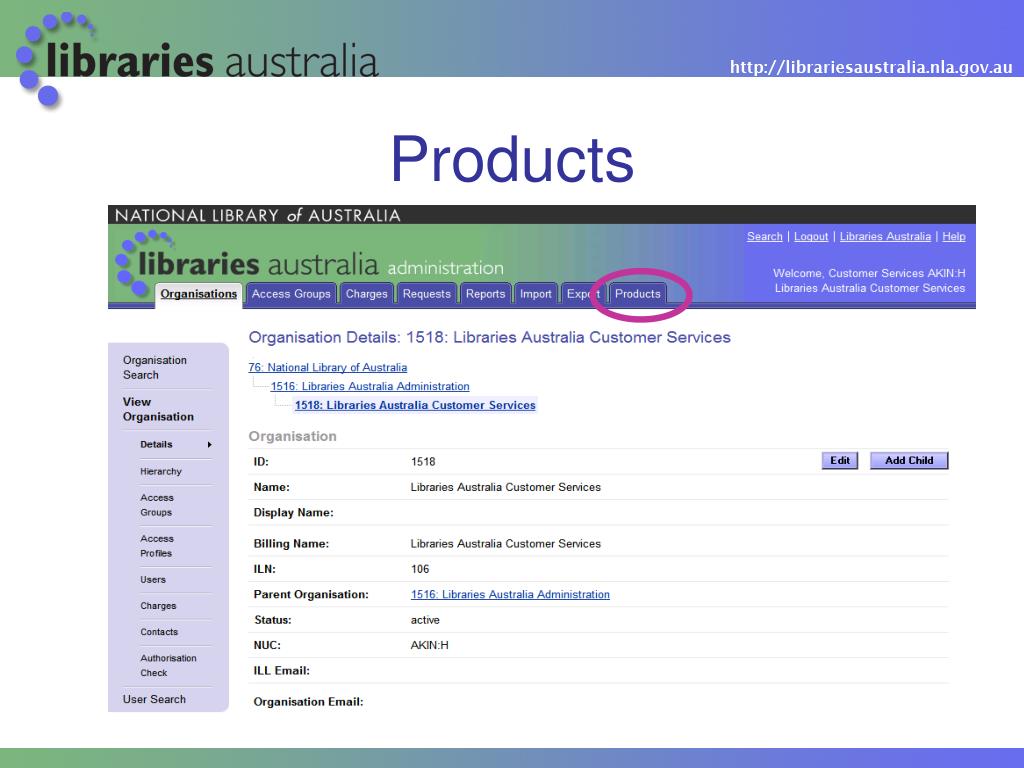
Task: Click the Organisation Details page heading
Action: [490, 338]
